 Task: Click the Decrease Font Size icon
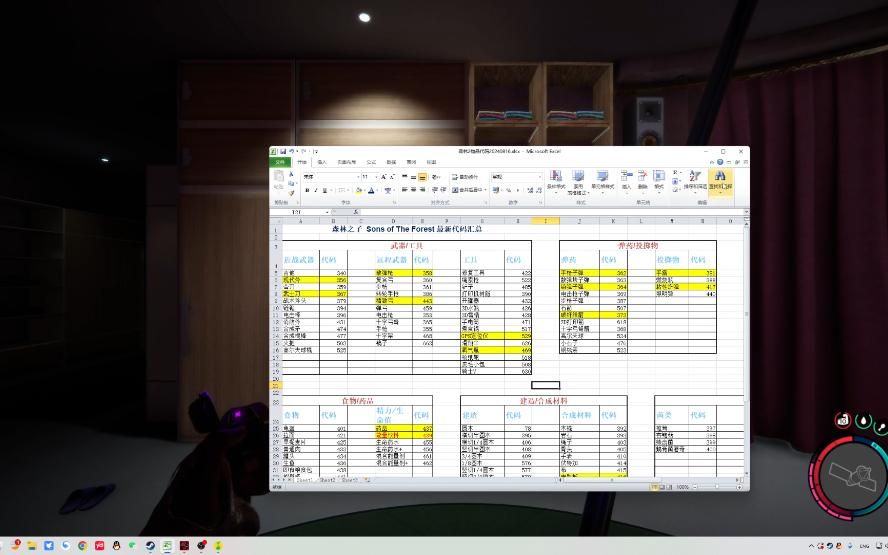(x=392, y=177)
